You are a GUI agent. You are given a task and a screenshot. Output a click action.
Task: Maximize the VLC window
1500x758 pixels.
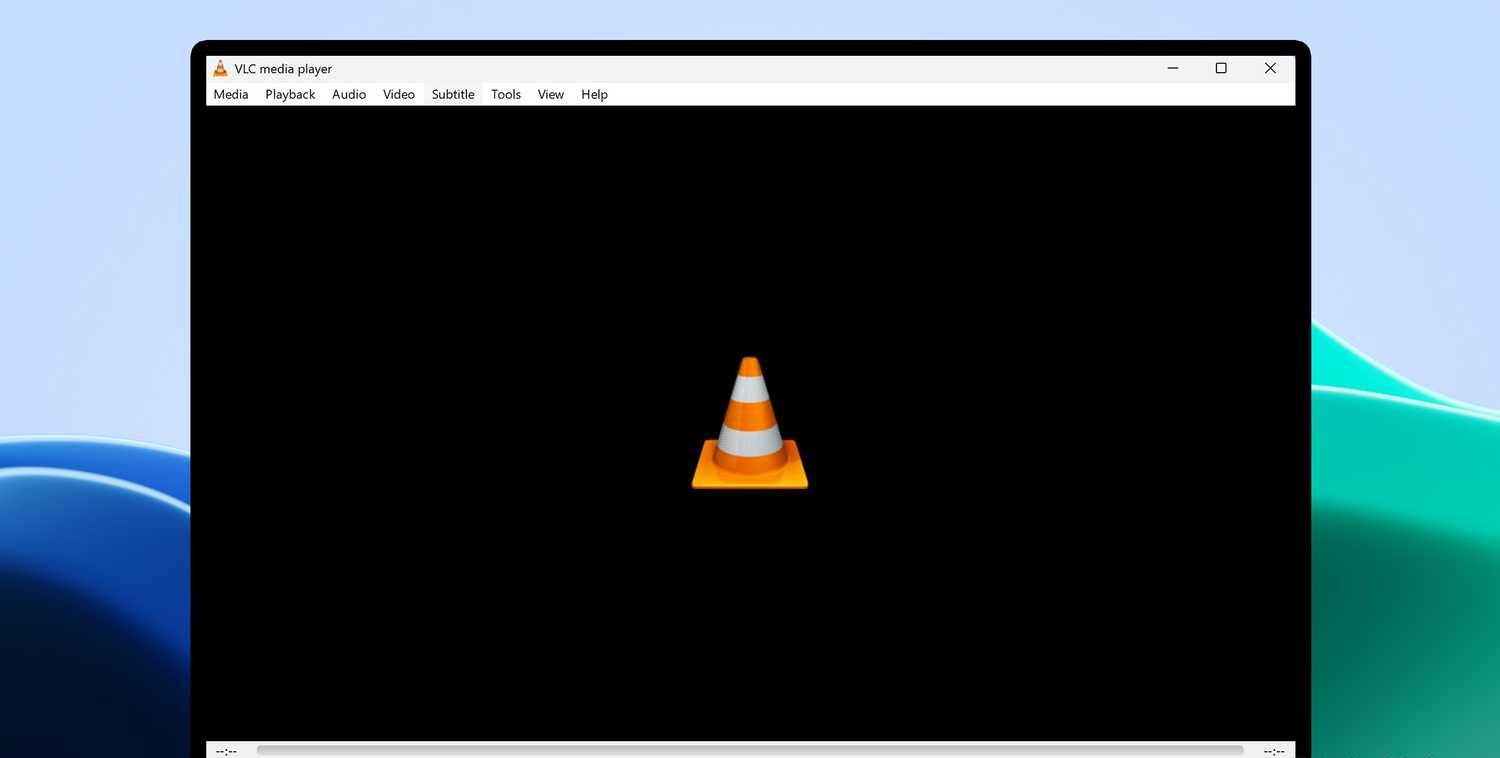click(x=1220, y=68)
